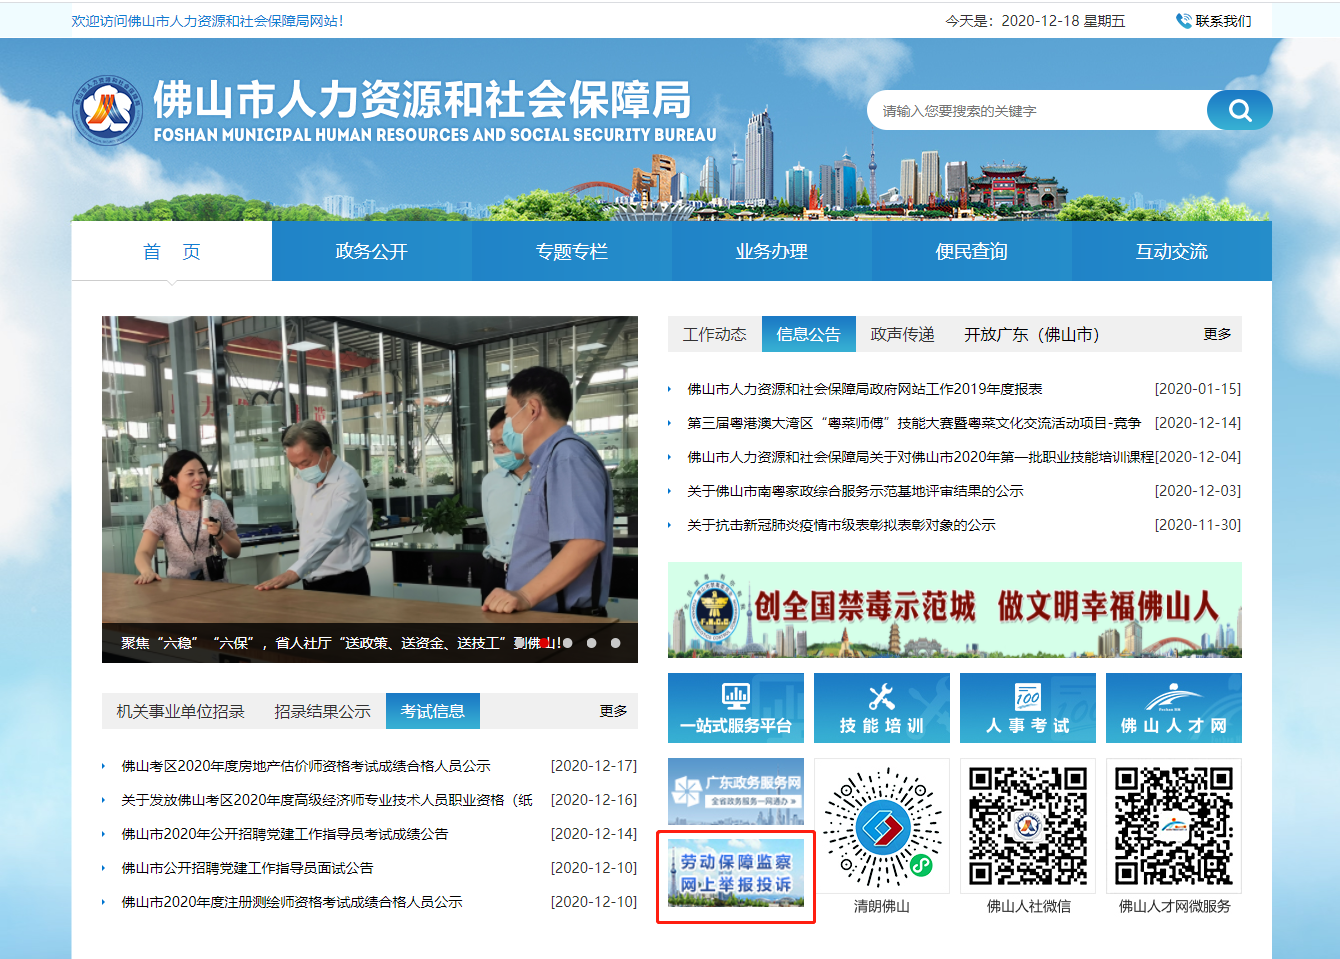Screen dimensions: 1340x959
Task: Open the 政务公开 navigation menu
Action: click(371, 252)
